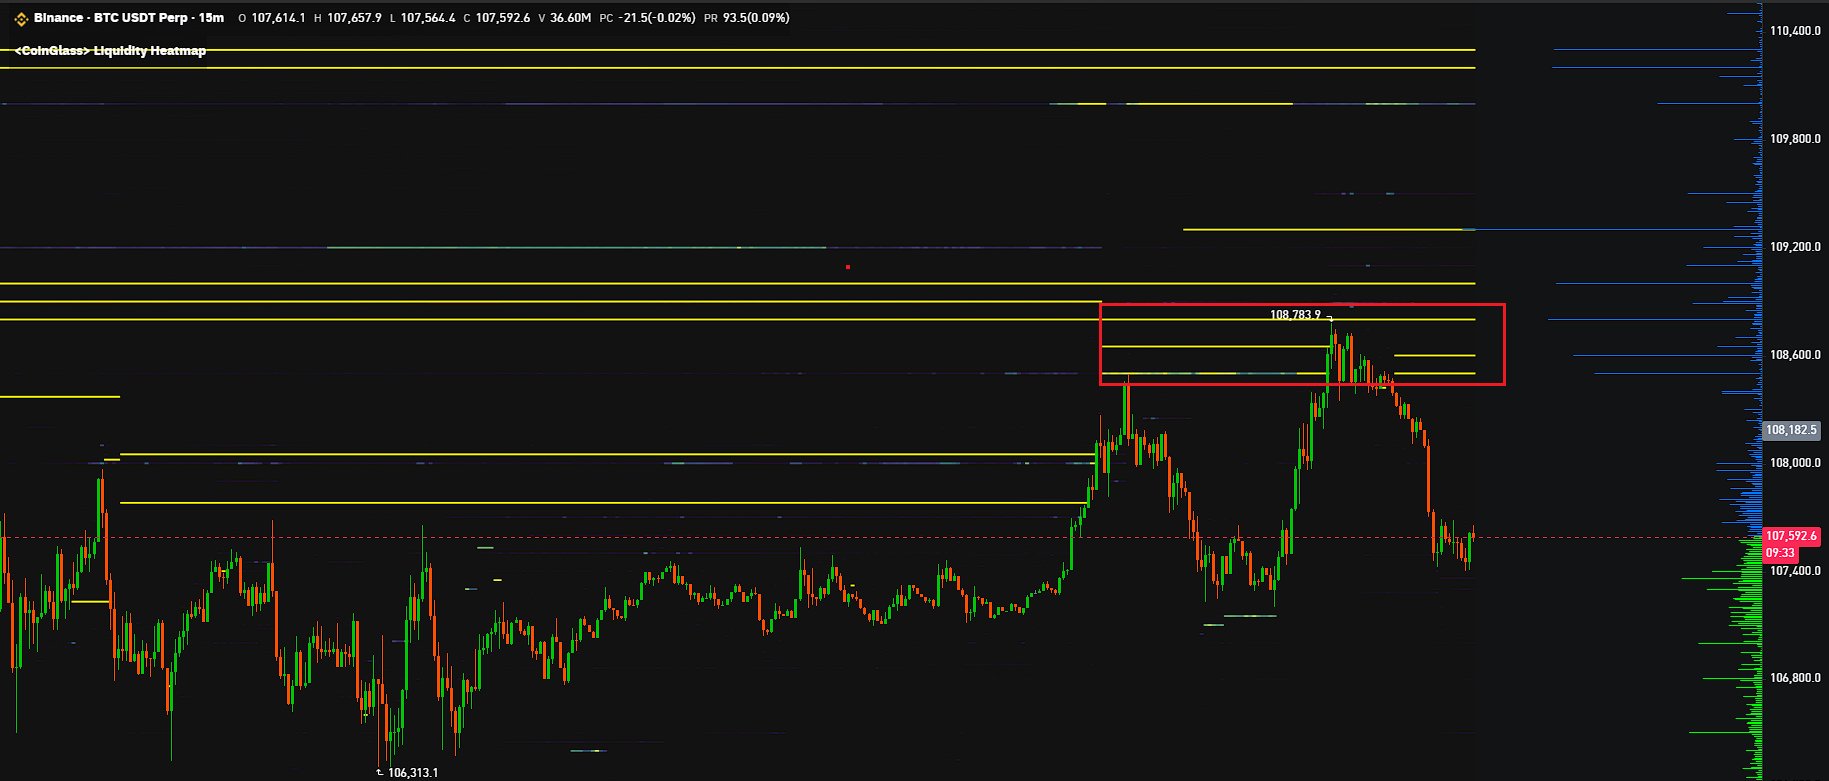Image resolution: width=1829 pixels, height=781 pixels.
Task: Click the 107,400.0 price axis label
Action: [x=1795, y=571]
